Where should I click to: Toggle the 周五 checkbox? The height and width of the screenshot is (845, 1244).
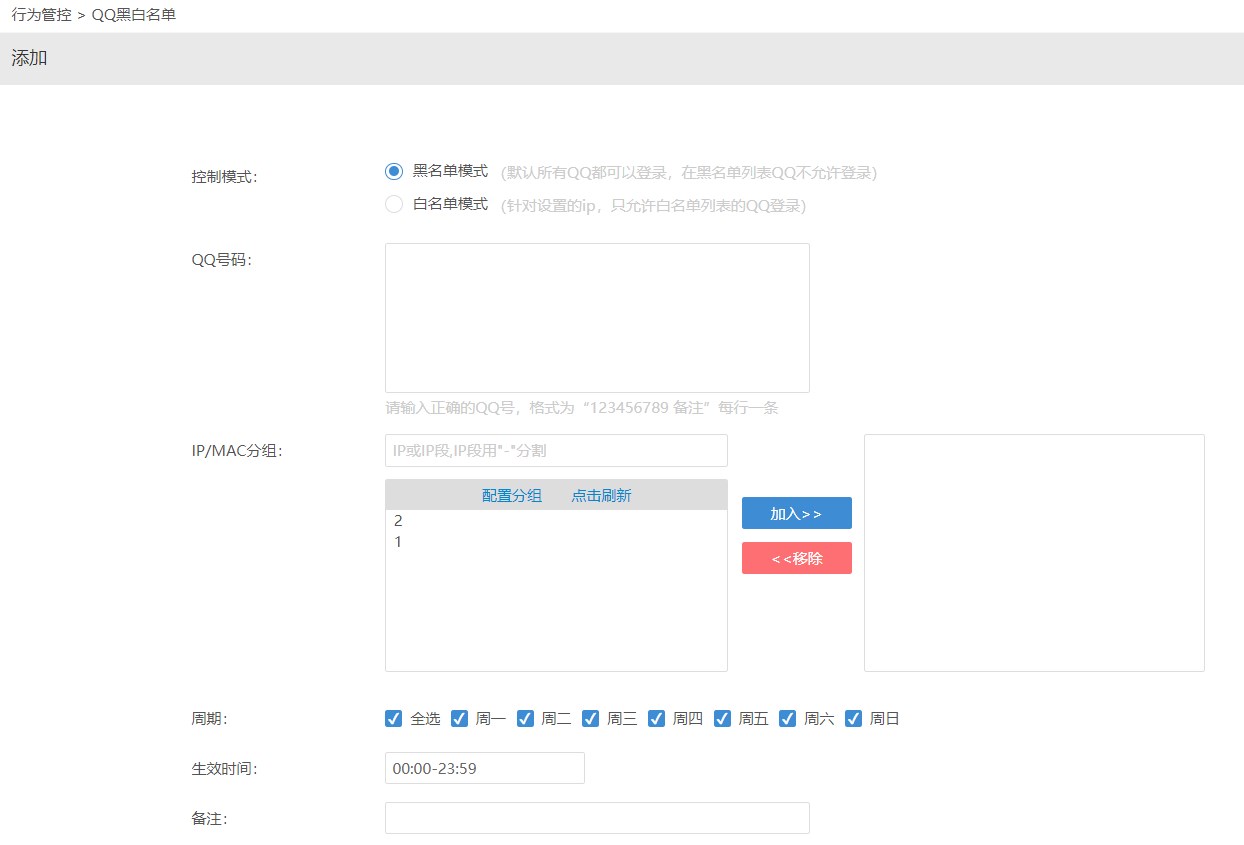coord(723,719)
